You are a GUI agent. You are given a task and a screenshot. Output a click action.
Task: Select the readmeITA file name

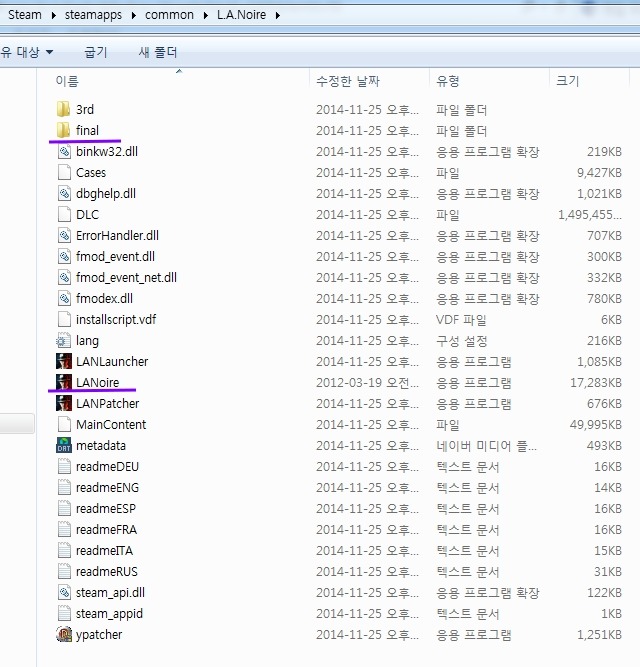pos(104,550)
